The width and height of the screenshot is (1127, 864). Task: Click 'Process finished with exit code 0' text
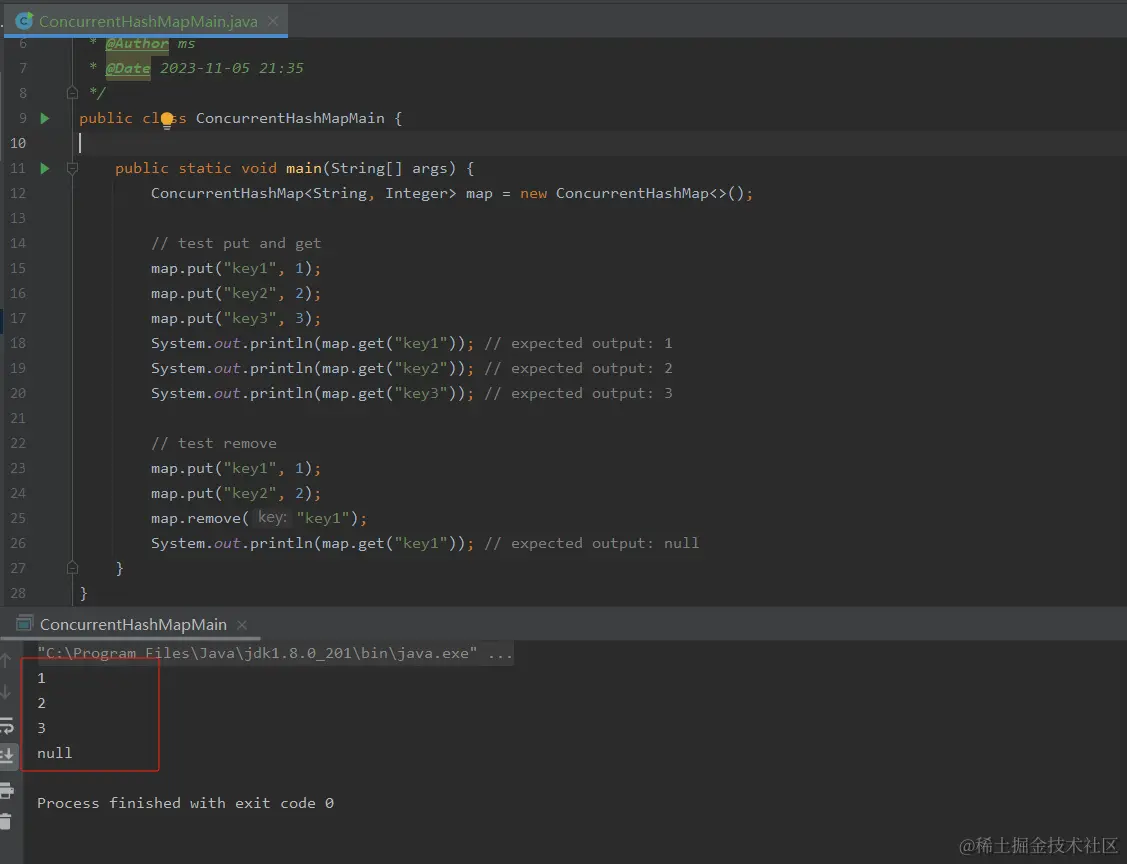point(185,803)
